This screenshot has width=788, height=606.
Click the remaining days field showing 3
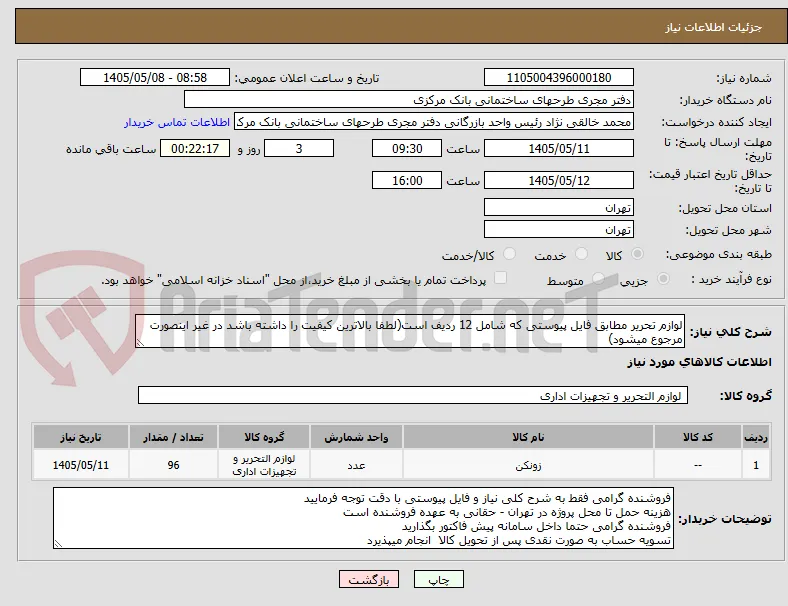coord(299,148)
